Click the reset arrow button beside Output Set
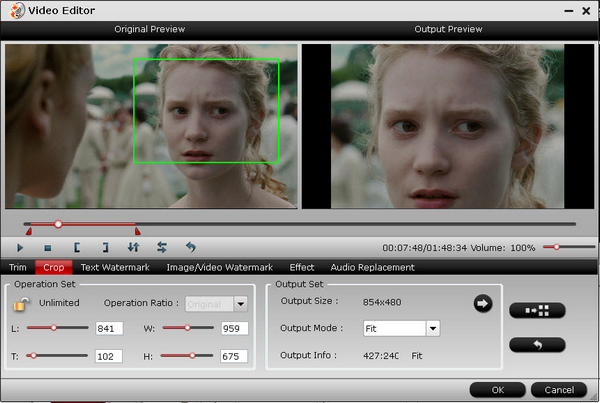The width and height of the screenshot is (600, 403). [537, 345]
